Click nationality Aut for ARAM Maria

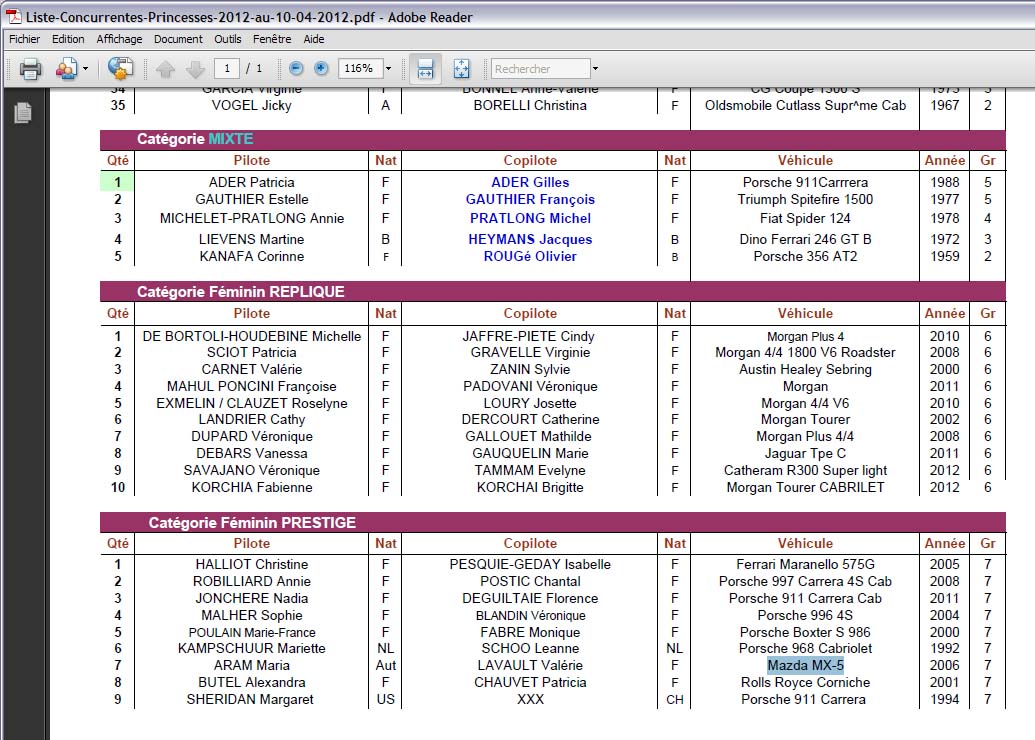point(385,665)
